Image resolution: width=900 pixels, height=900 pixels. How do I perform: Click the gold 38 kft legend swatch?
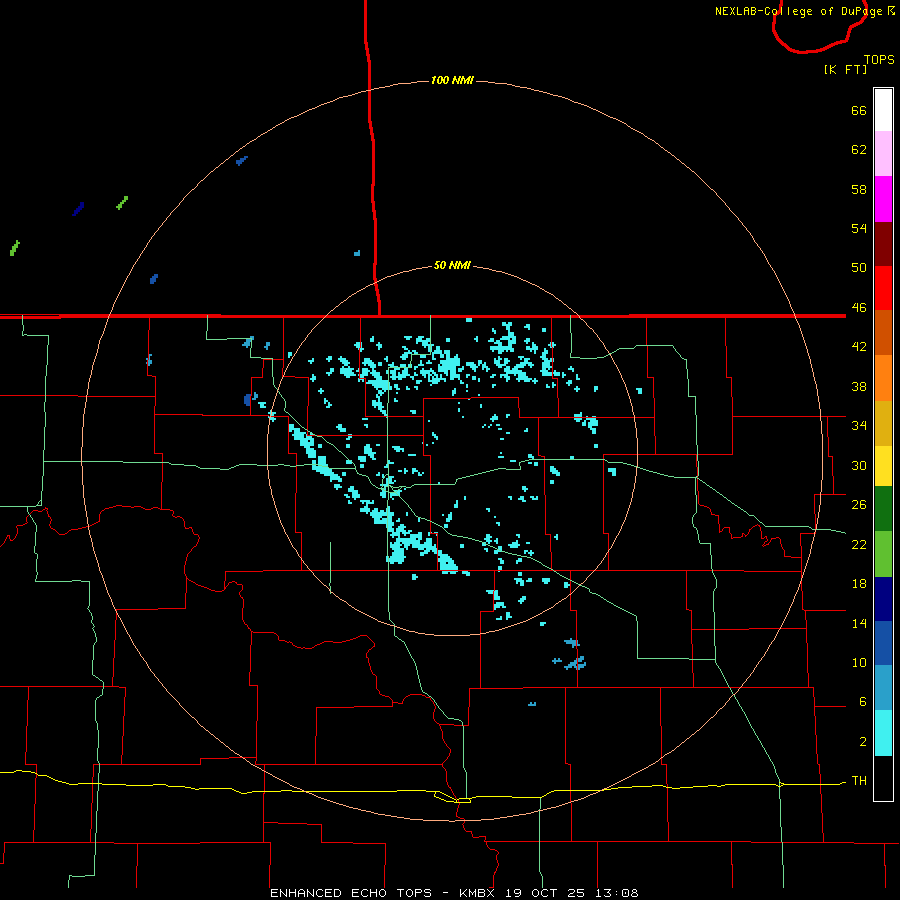[883, 423]
